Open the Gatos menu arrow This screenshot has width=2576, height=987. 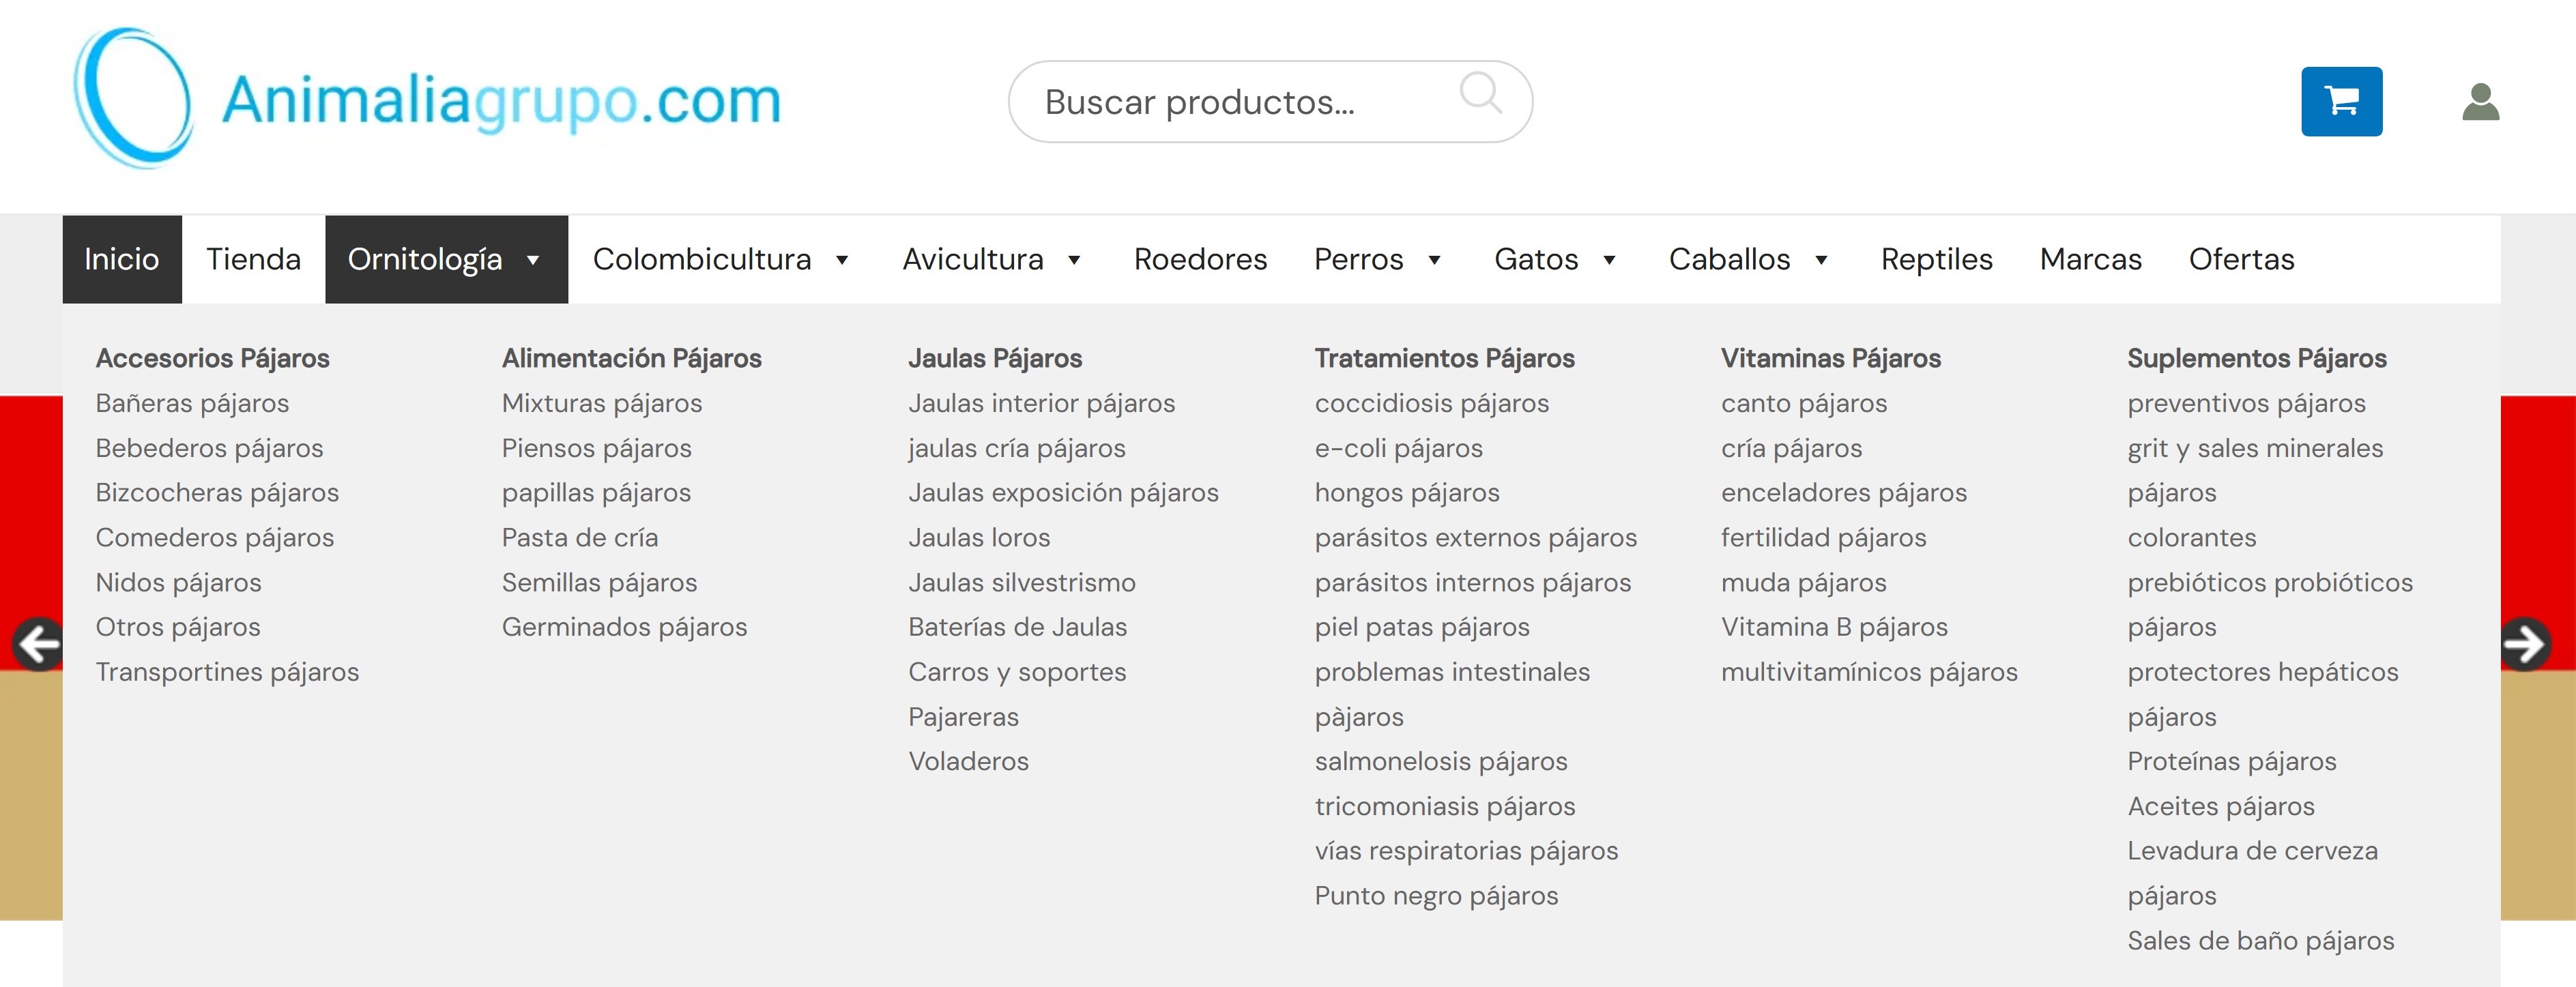coord(1609,260)
